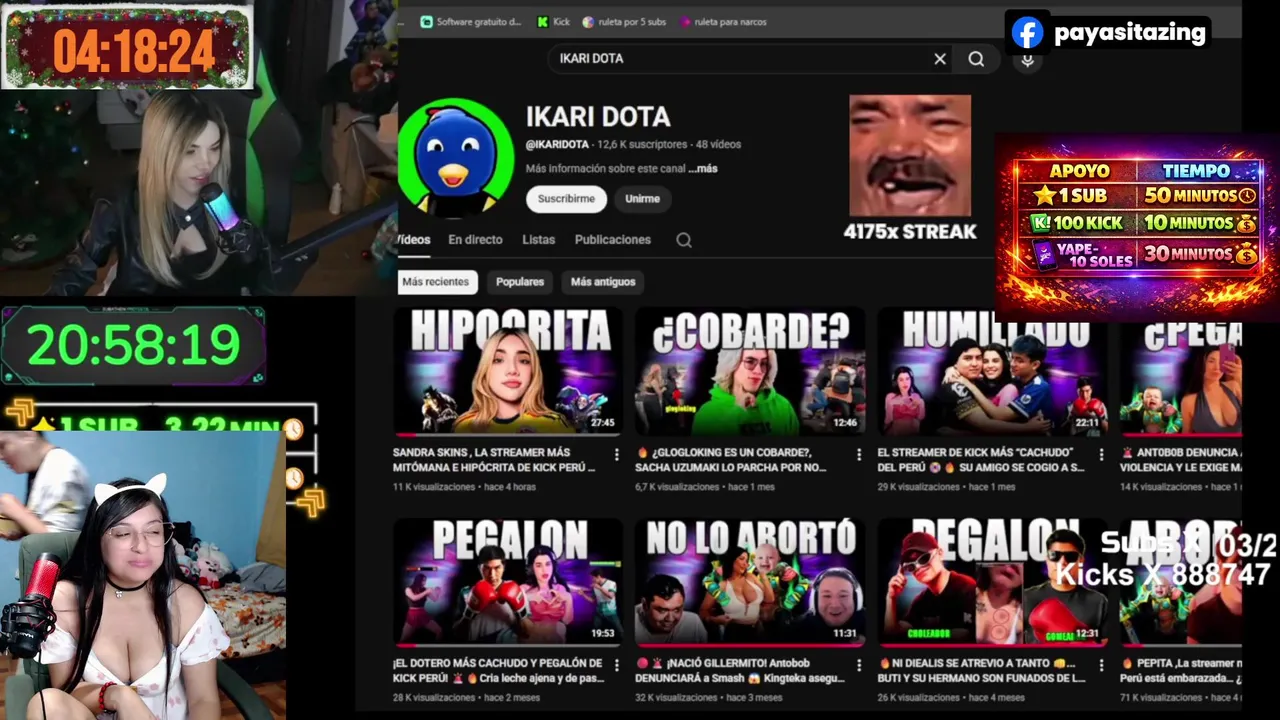Open the NACIÓ GILLERMITO video title
The width and height of the screenshot is (1280, 720).
coord(739,670)
